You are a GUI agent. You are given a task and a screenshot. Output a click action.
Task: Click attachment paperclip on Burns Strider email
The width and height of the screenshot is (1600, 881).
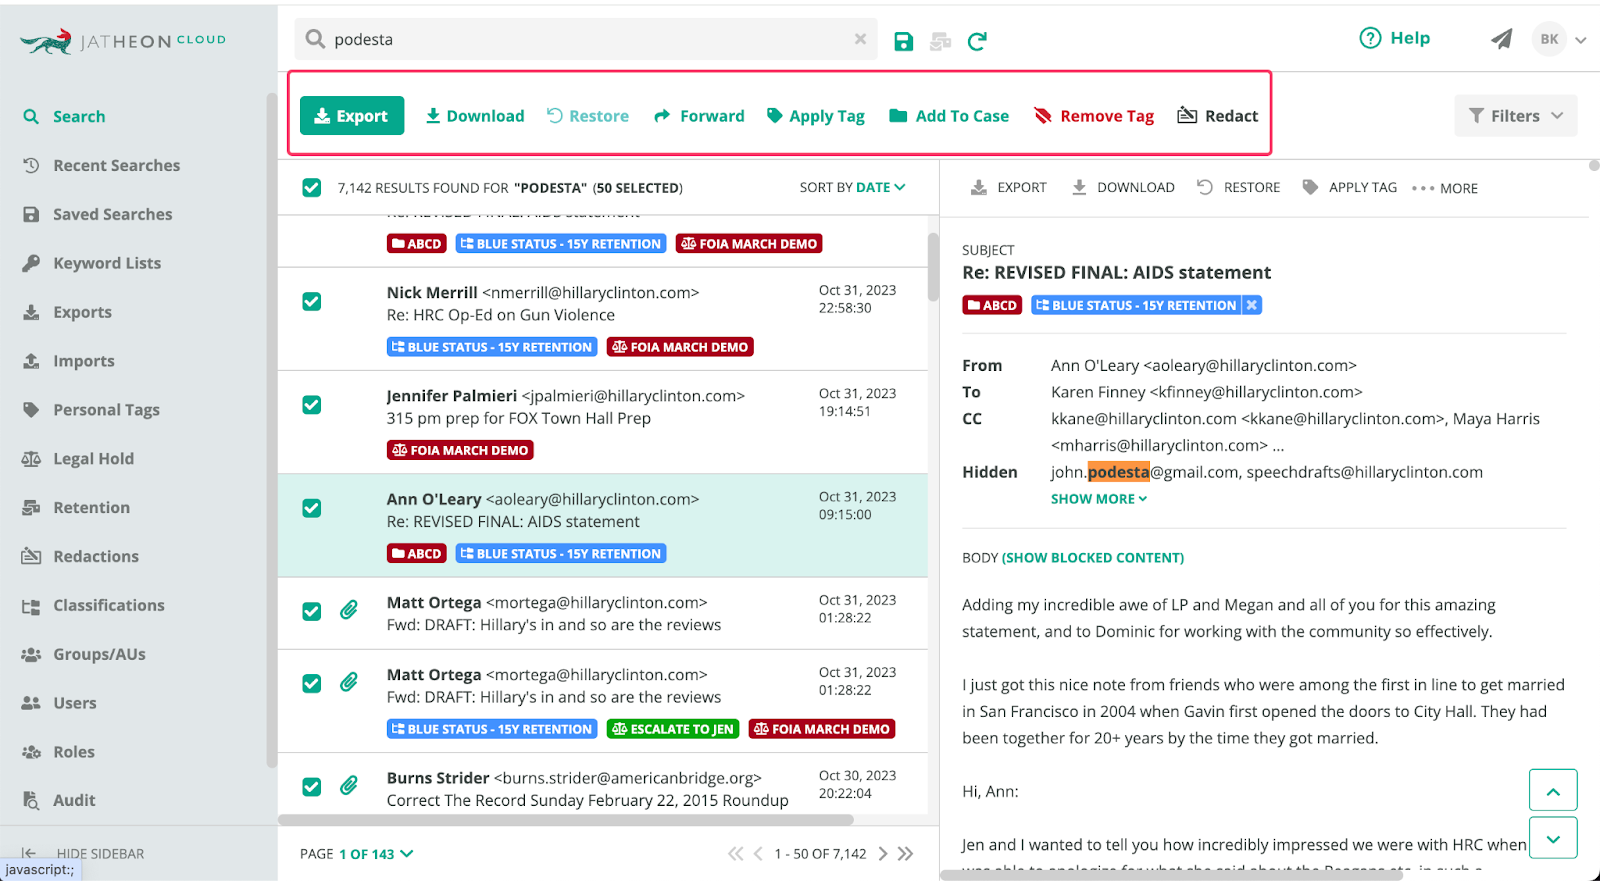(x=349, y=786)
